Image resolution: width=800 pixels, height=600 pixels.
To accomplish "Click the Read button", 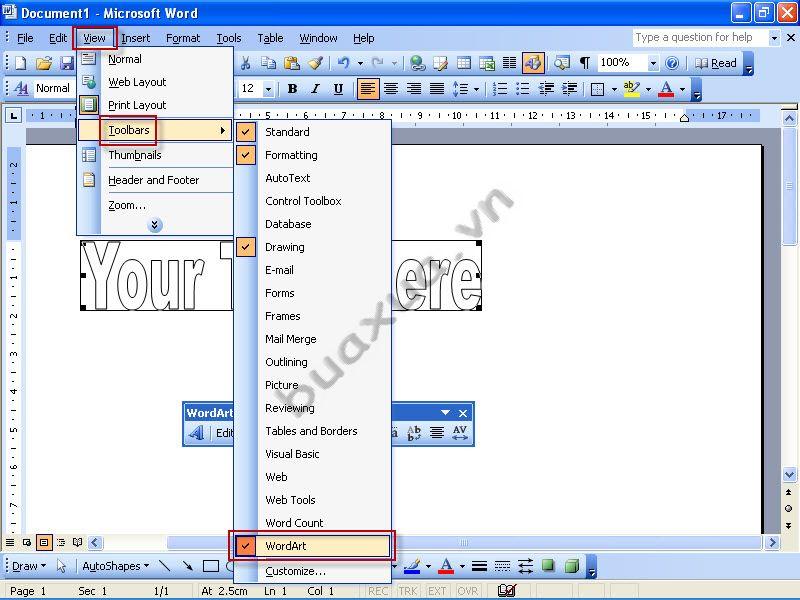I will point(716,63).
